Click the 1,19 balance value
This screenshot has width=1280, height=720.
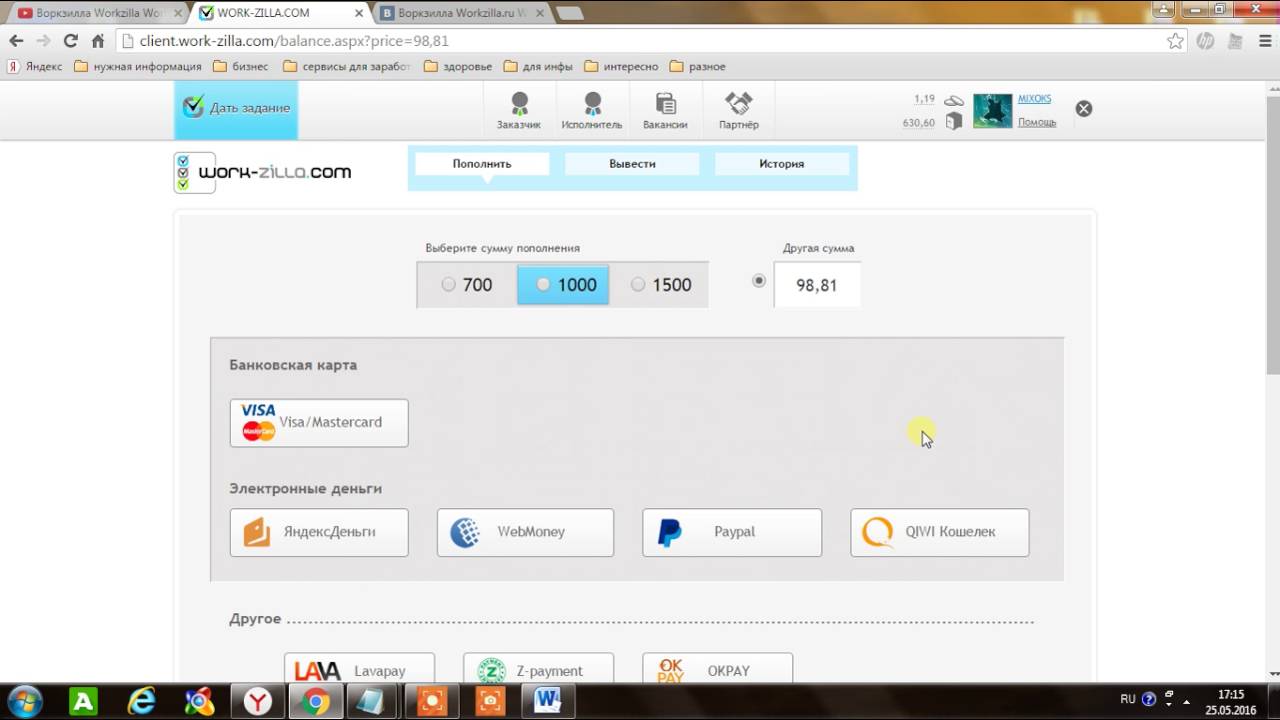(924, 99)
